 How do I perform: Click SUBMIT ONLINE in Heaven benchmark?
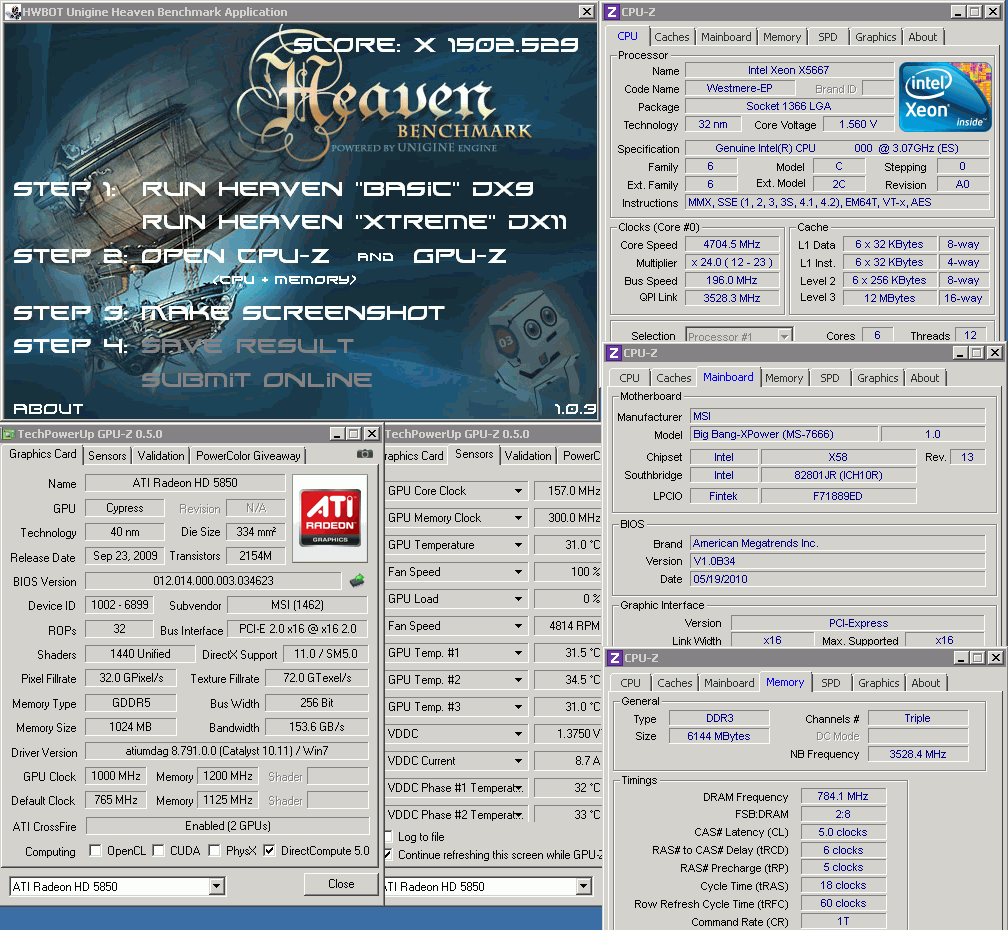256,380
